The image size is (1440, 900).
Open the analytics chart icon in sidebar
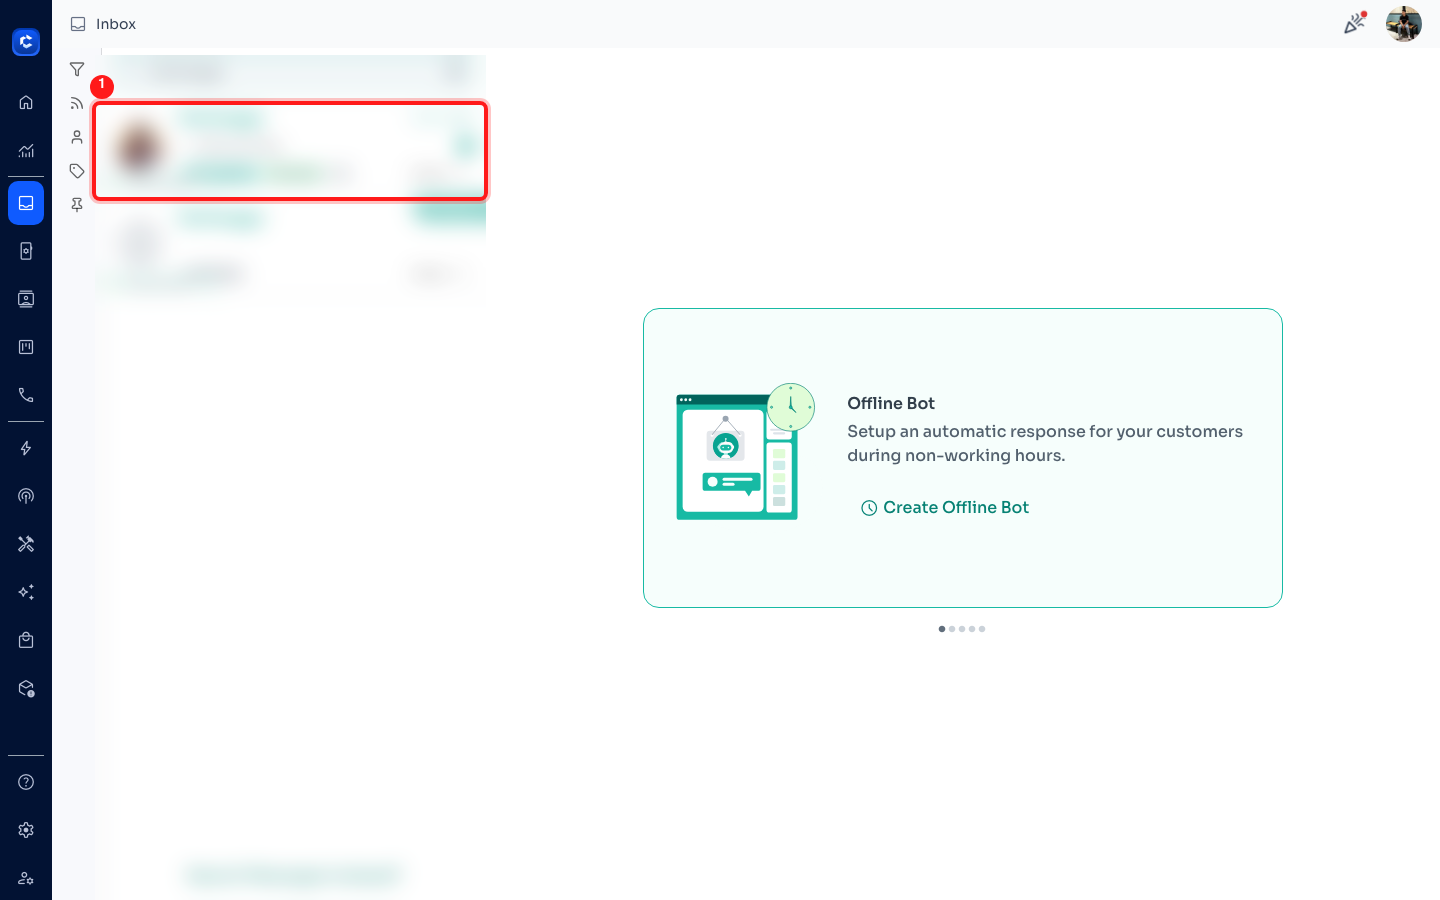point(26,150)
